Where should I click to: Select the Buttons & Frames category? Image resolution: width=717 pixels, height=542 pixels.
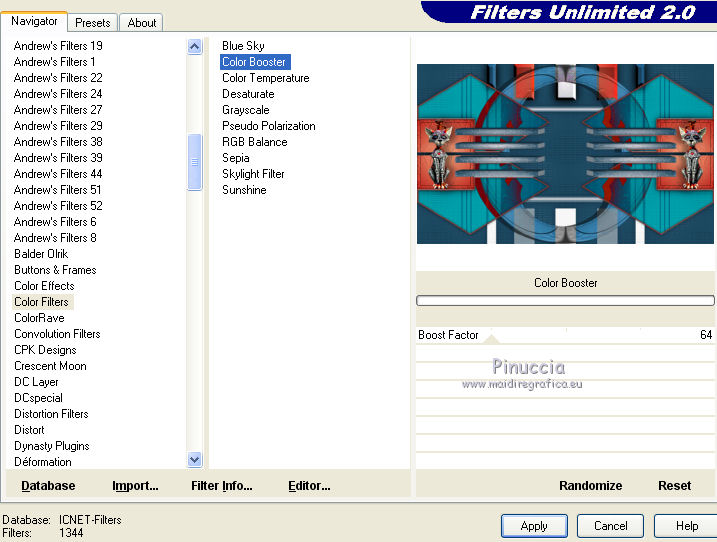[55, 270]
